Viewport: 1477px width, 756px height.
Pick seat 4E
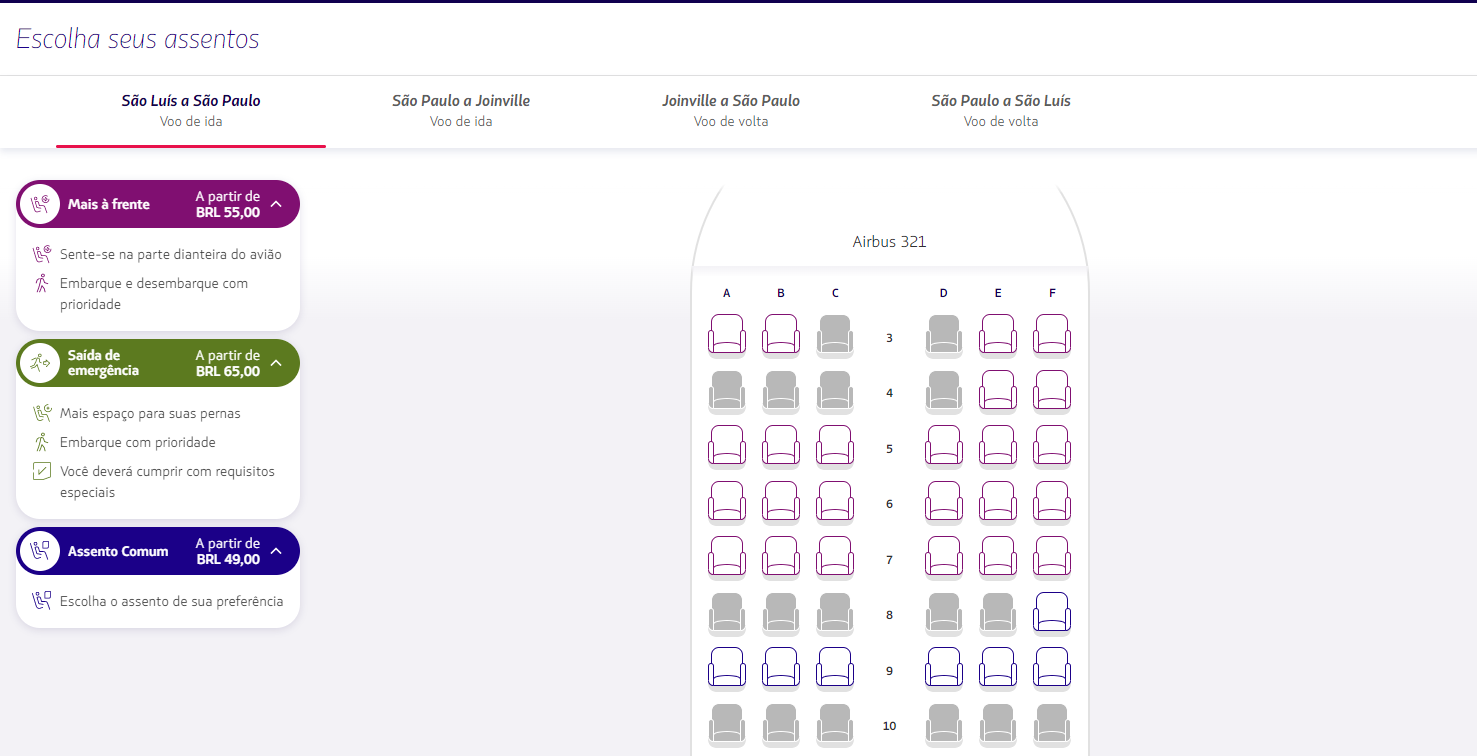998,391
